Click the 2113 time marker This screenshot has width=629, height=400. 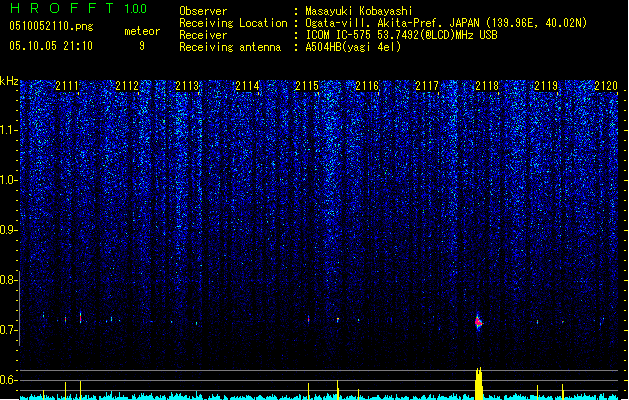[x=187, y=86]
